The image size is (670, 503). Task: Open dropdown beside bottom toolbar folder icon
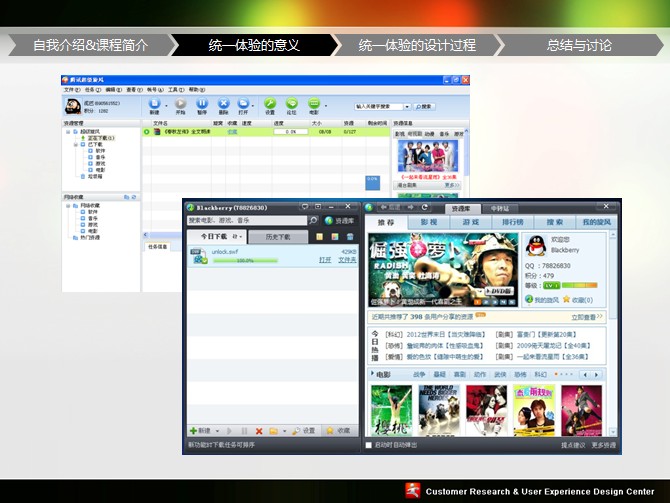pos(284,431)
